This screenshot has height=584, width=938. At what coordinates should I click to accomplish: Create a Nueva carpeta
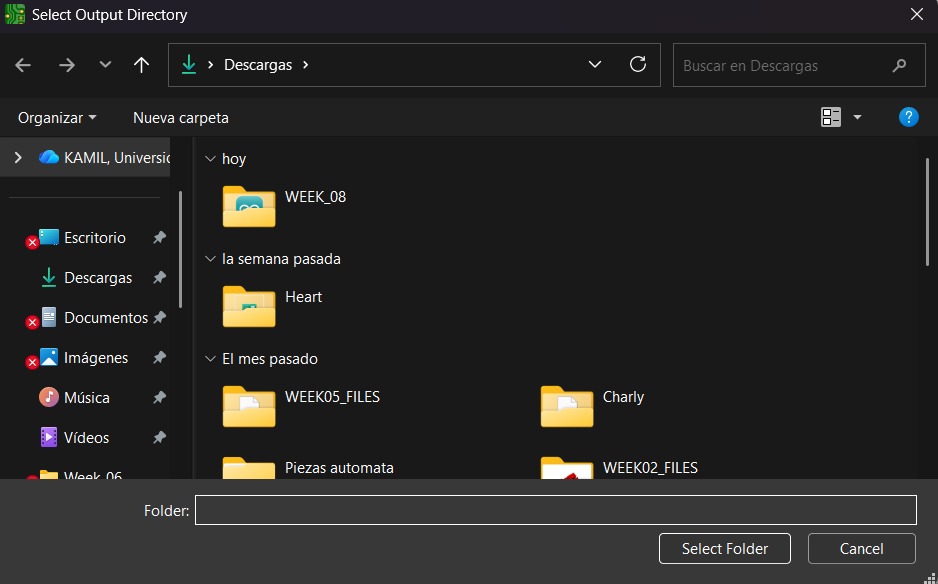point(181,118)
